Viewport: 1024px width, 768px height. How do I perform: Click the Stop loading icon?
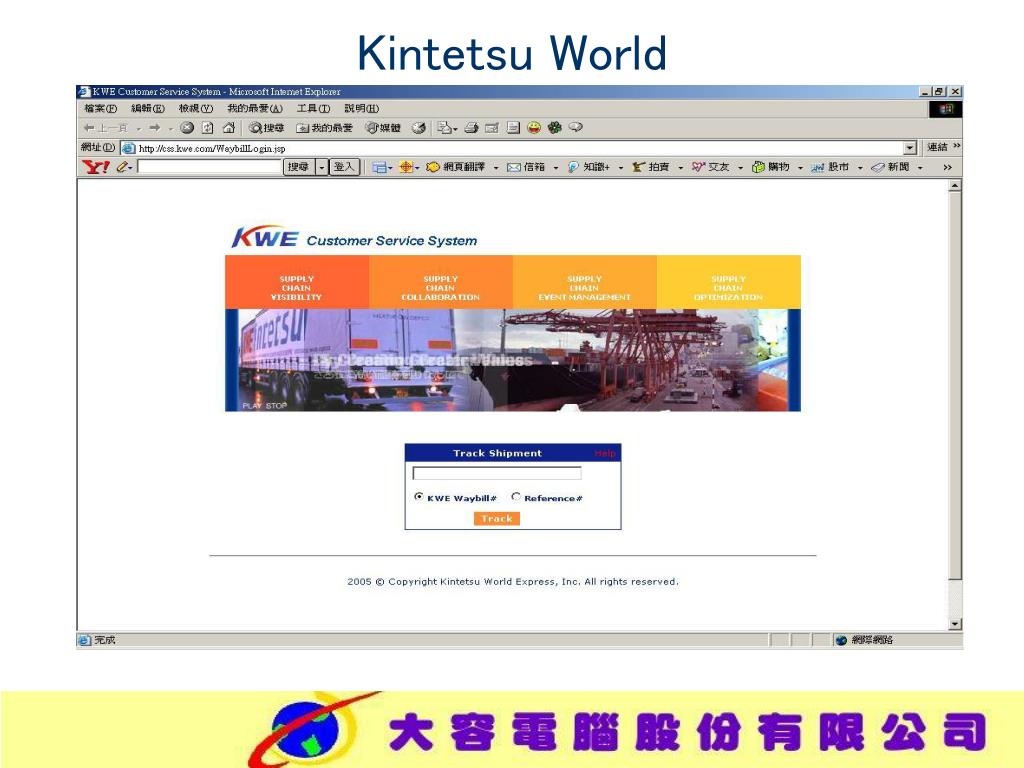[x=187, y=128]
